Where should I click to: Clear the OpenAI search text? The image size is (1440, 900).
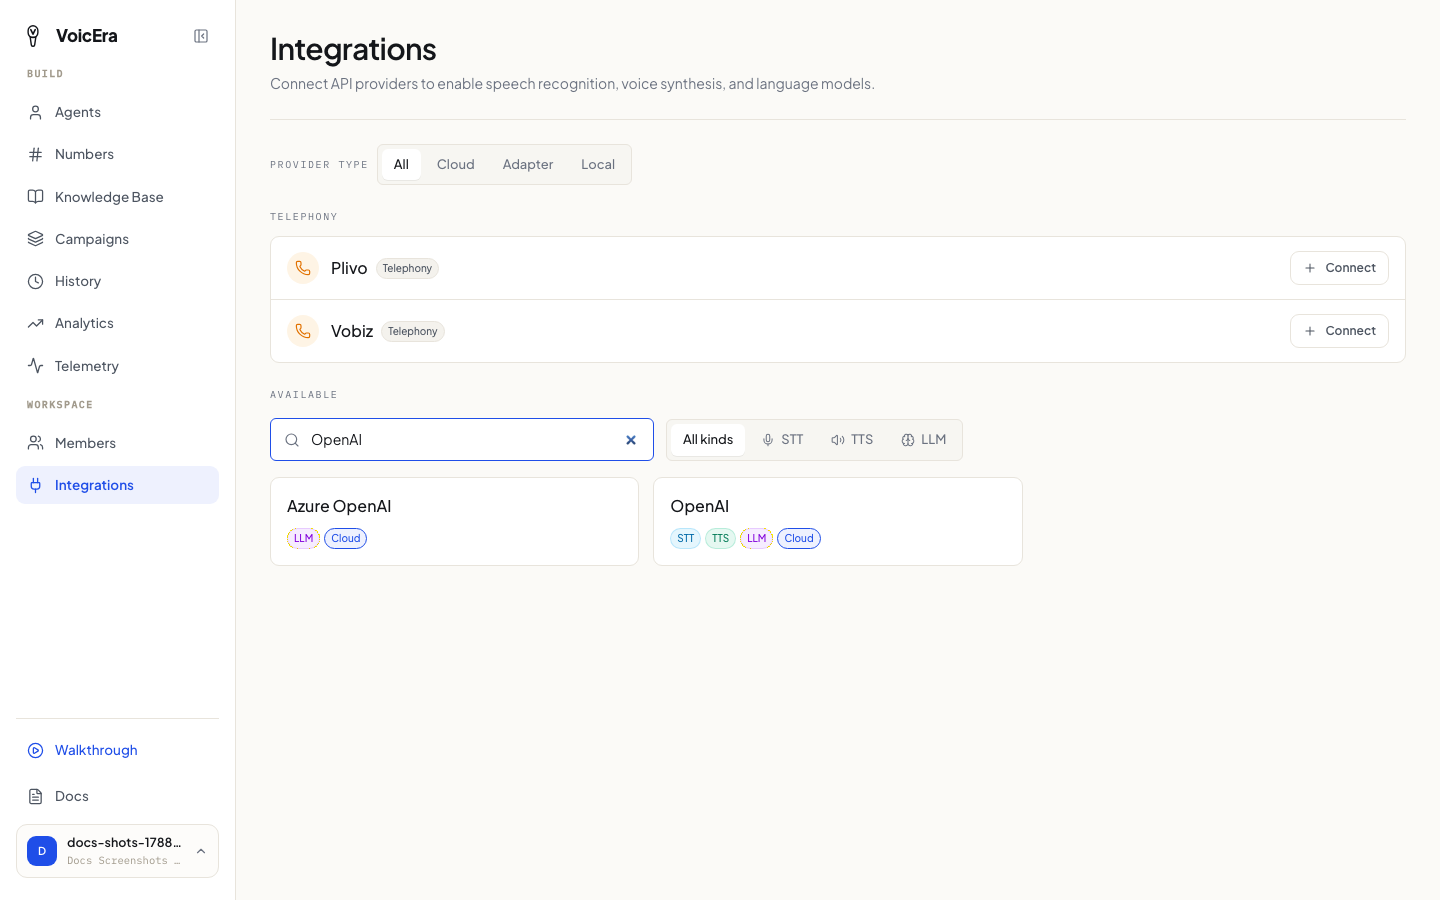click(x=631, y=440)
